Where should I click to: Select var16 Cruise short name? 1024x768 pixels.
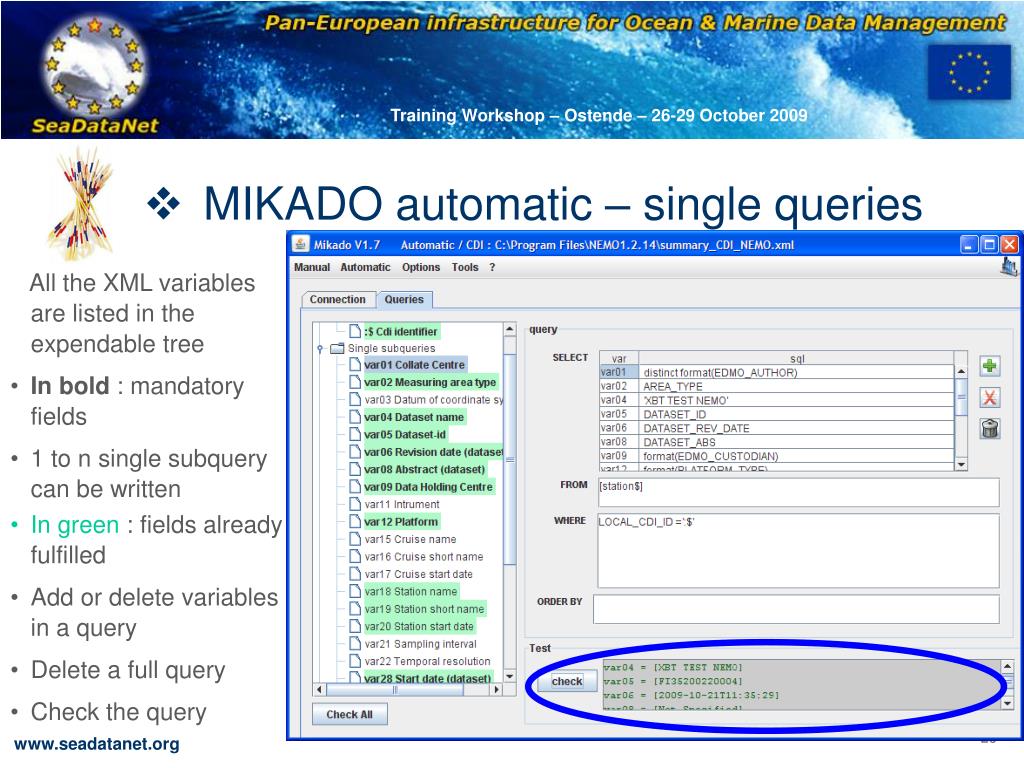(x=424, y=556)
